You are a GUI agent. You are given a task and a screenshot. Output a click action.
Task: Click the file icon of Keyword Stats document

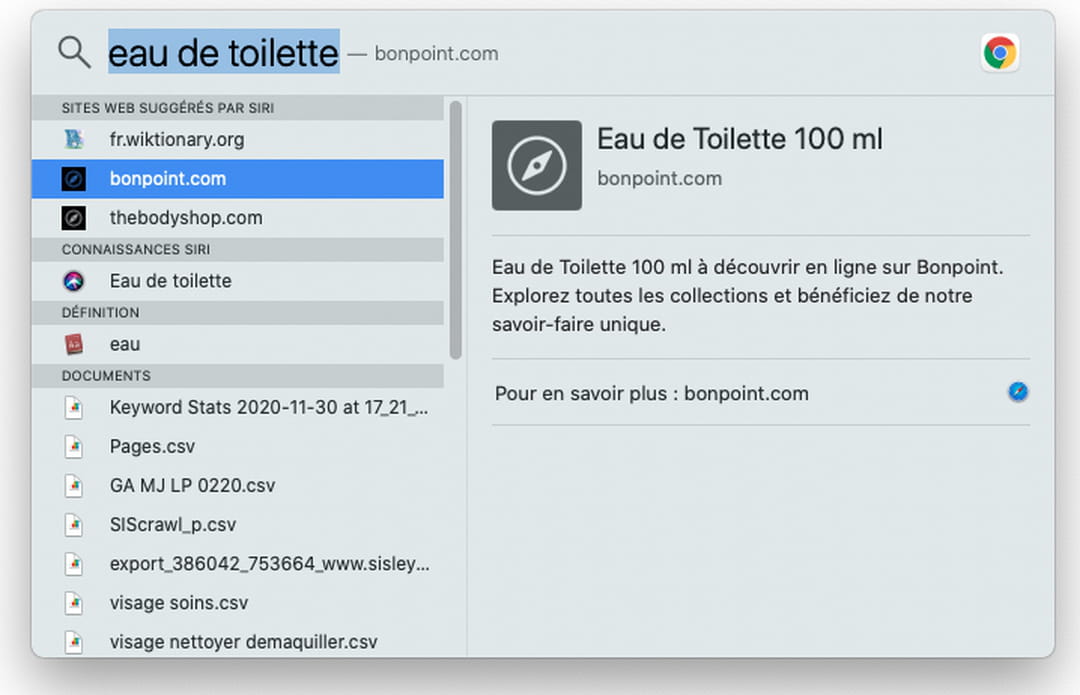click(74, 408)
